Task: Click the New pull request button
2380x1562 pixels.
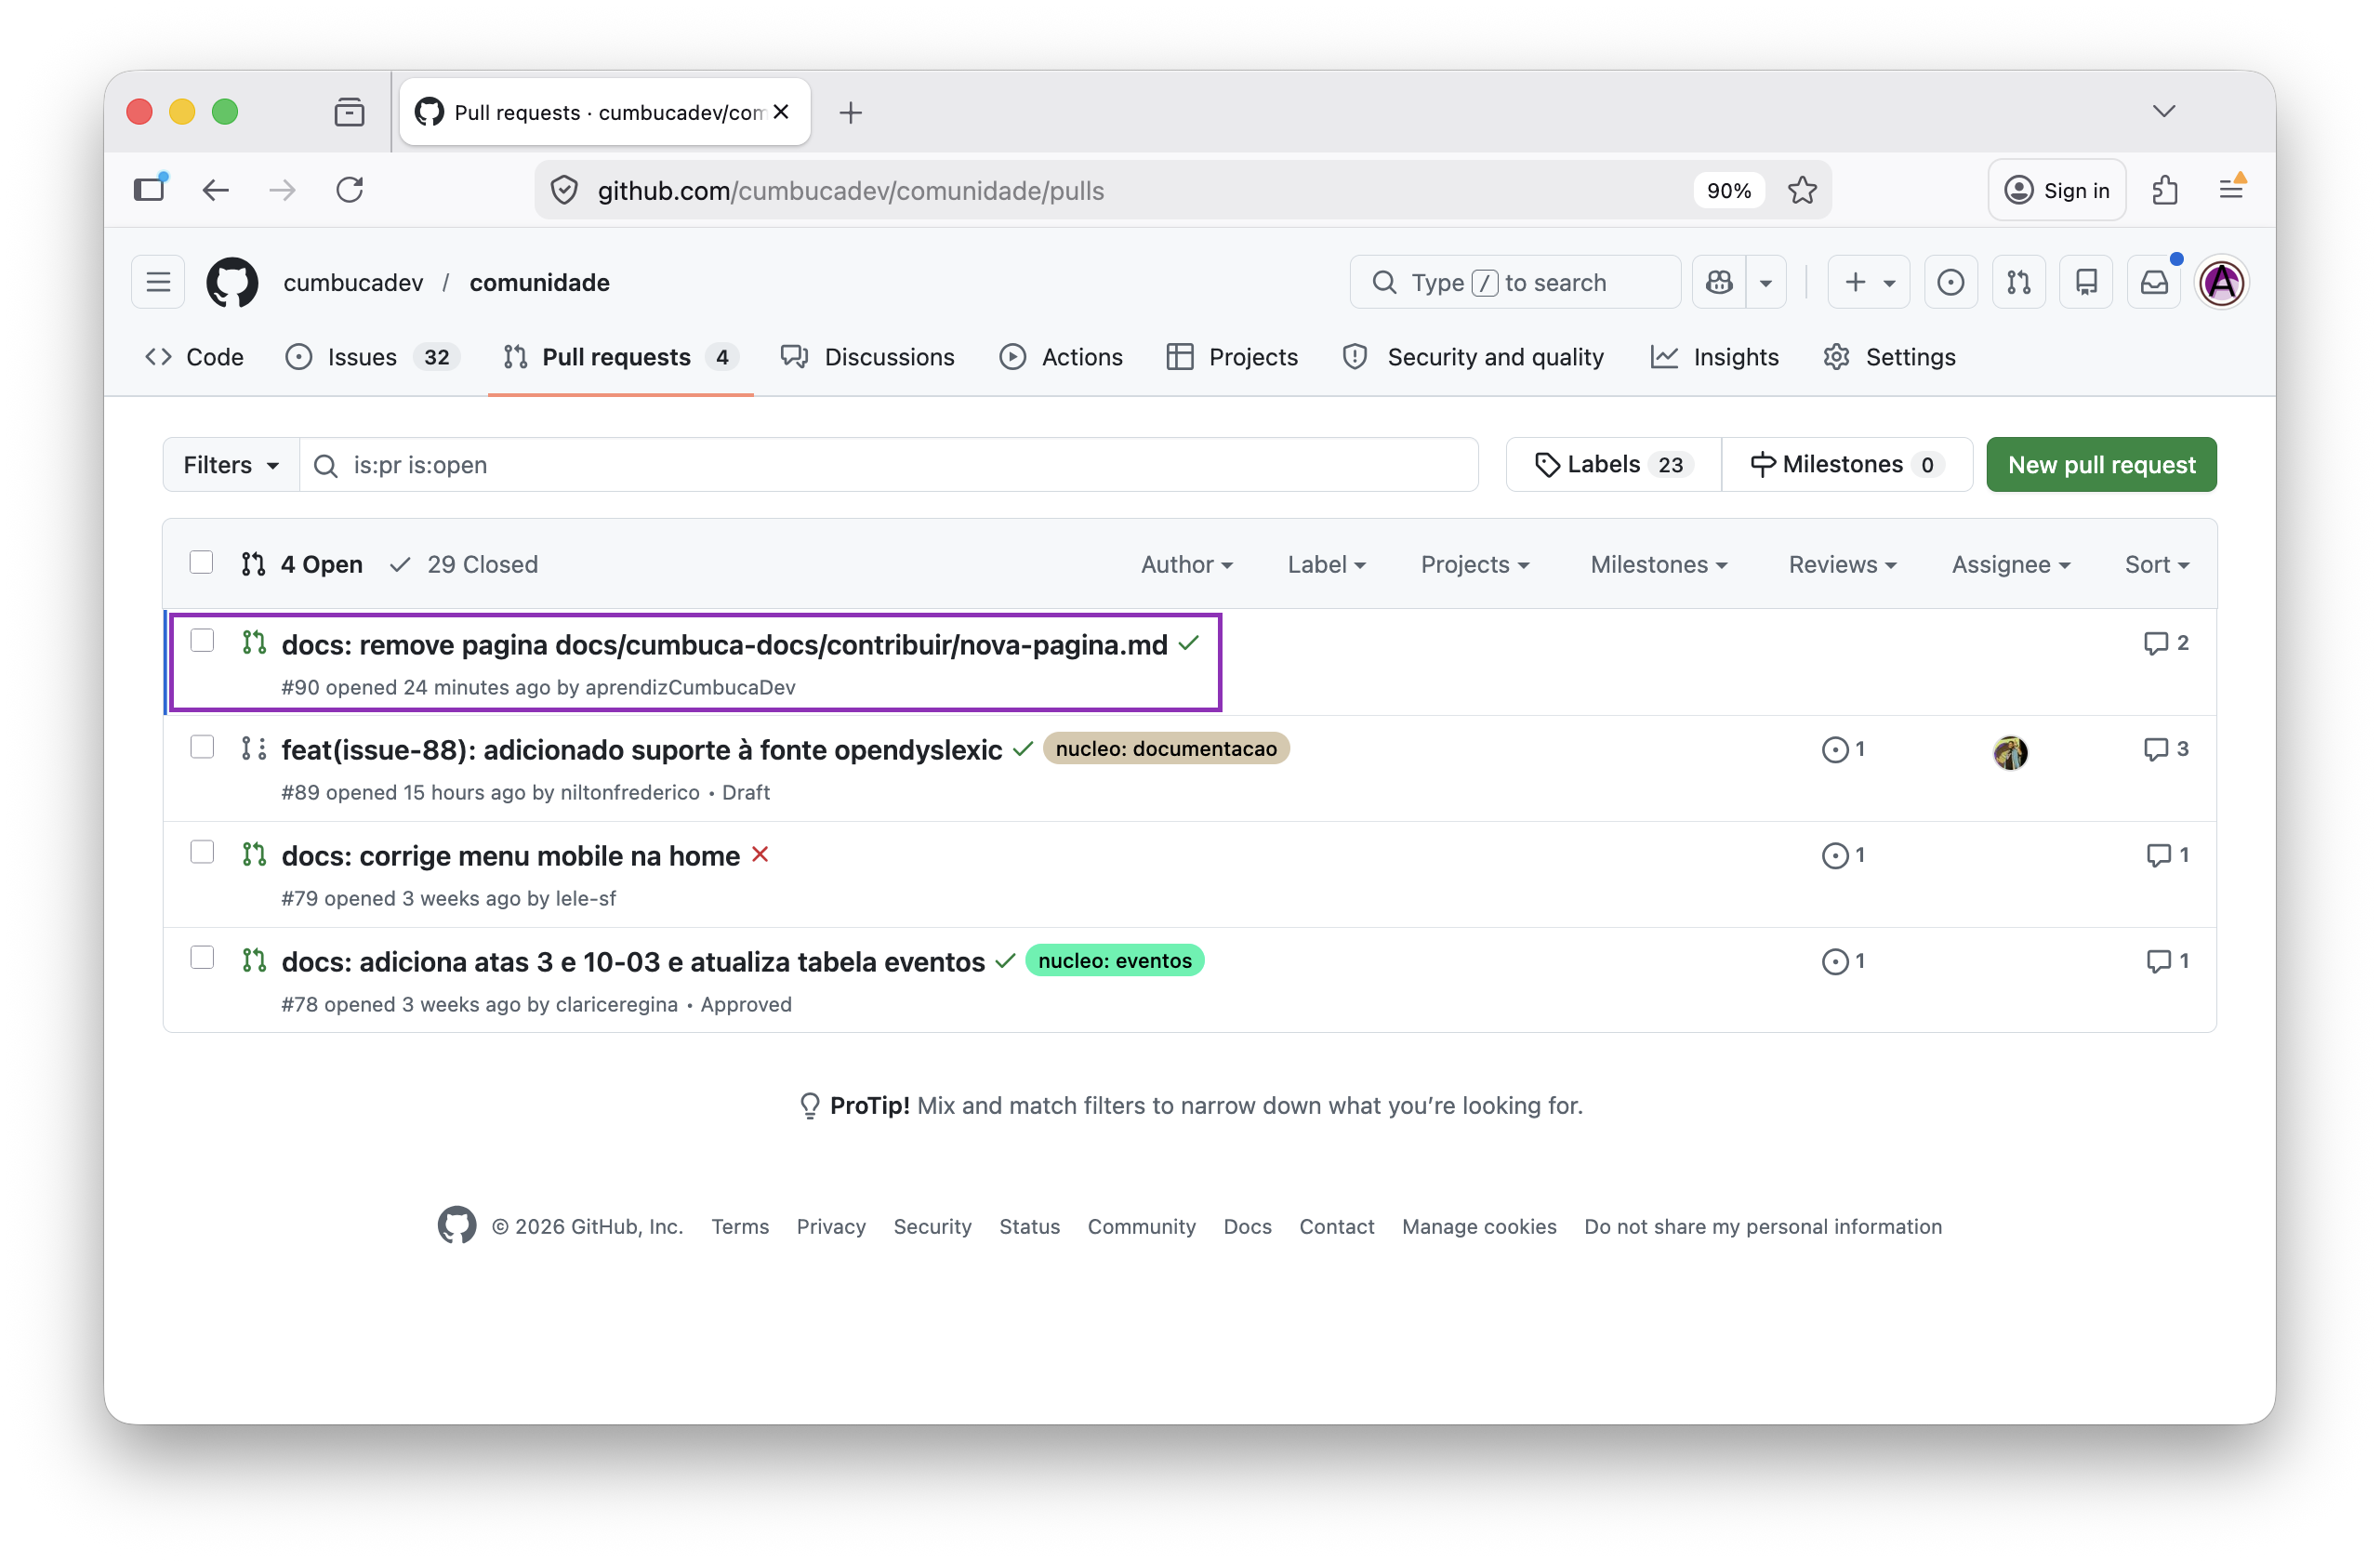Action: [2101, 465]
